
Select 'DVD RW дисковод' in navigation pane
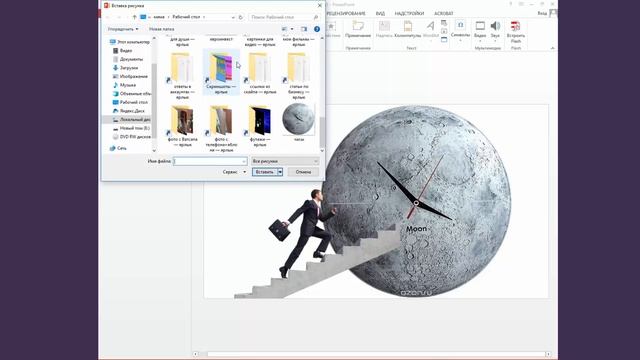click(131, 137)
